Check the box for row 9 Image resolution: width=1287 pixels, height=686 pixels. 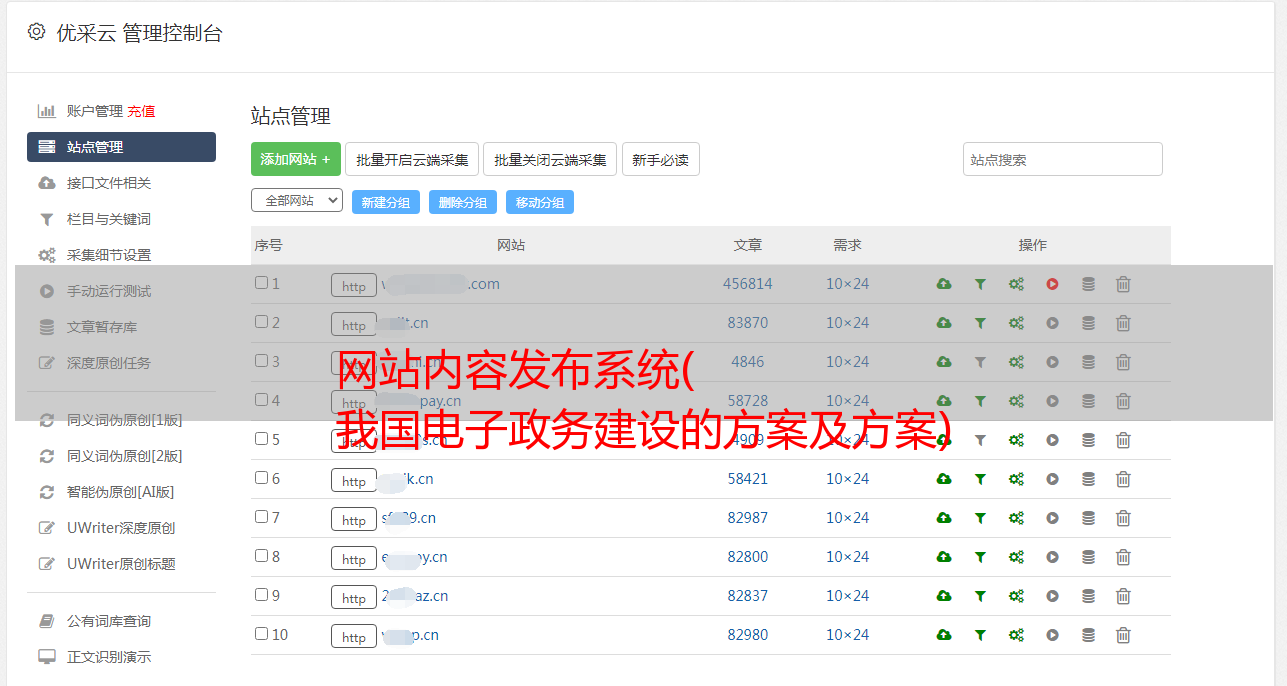click(261, 595)
